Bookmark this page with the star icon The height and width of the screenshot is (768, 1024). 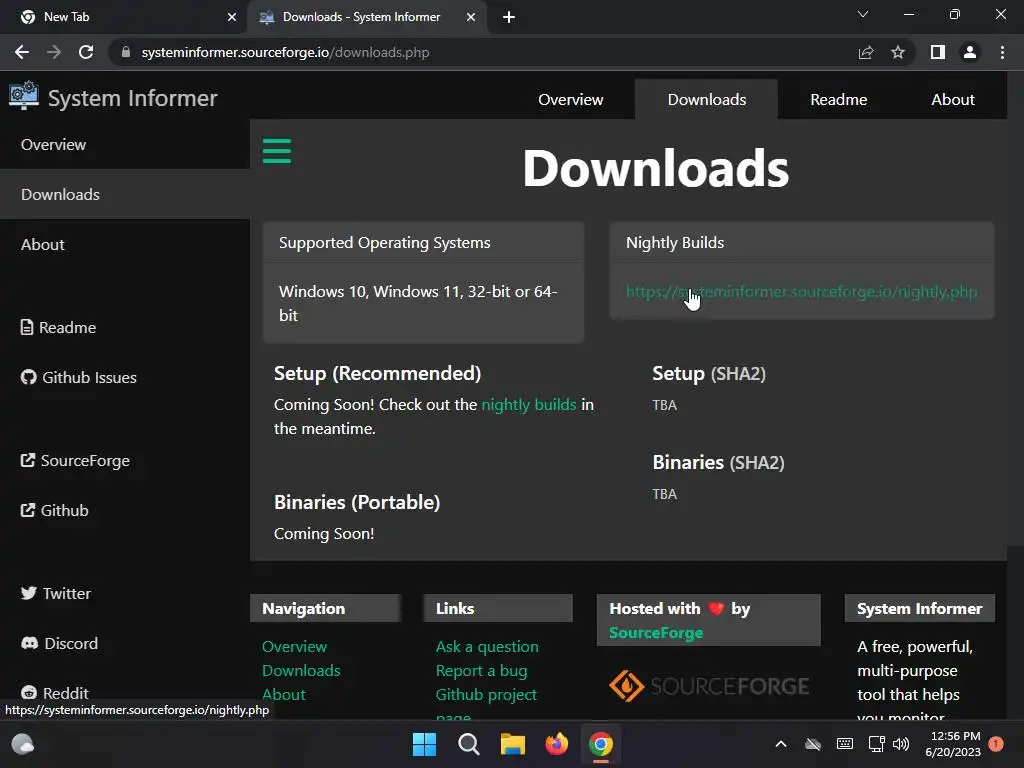[898, 52]
